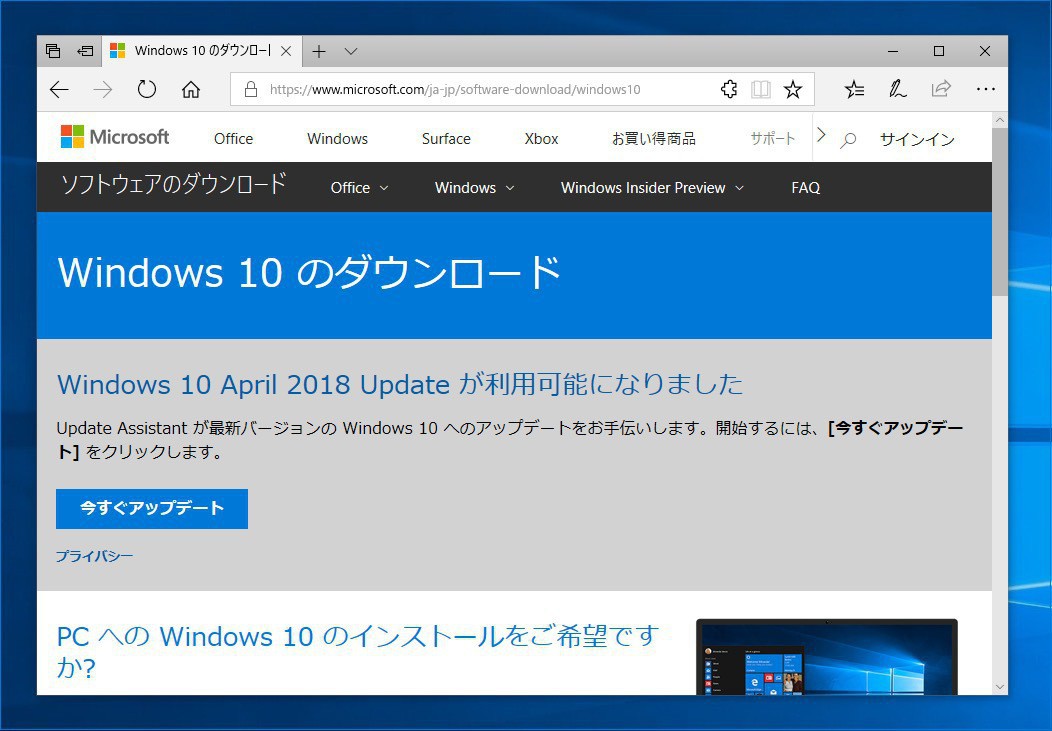Image resolution: width=1052 pixels, height=731 pixels.
Task: Add page to favorites star
Action: [793, 89]
